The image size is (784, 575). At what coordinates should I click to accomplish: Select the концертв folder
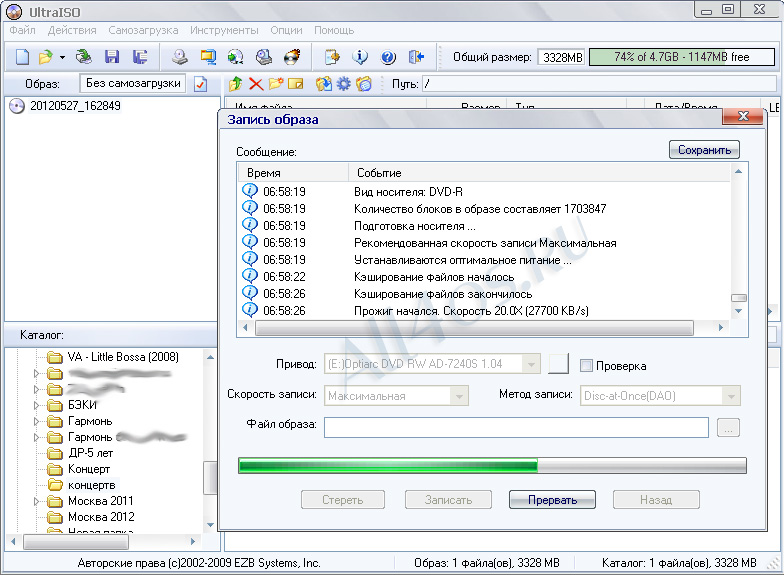click(x=92, y=485)
